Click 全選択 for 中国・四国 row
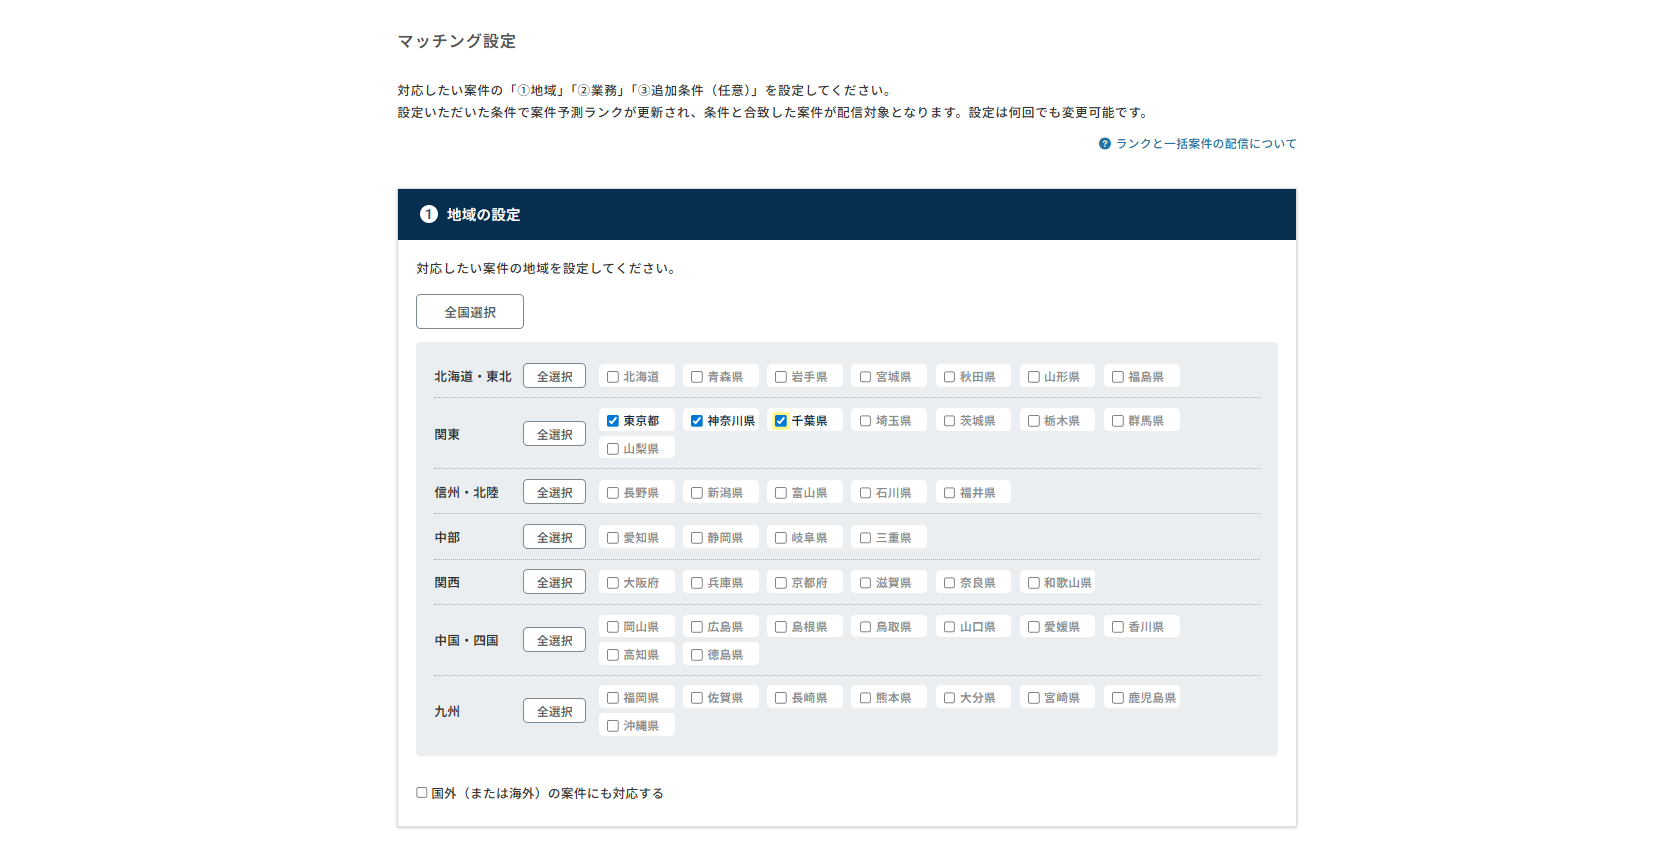The image size is (1678, 842). point(554,640)
